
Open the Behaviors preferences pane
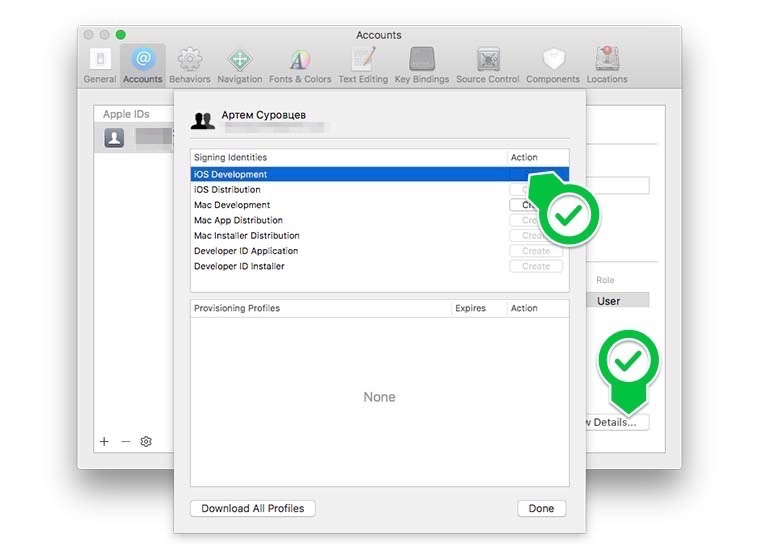coord(190,66)
